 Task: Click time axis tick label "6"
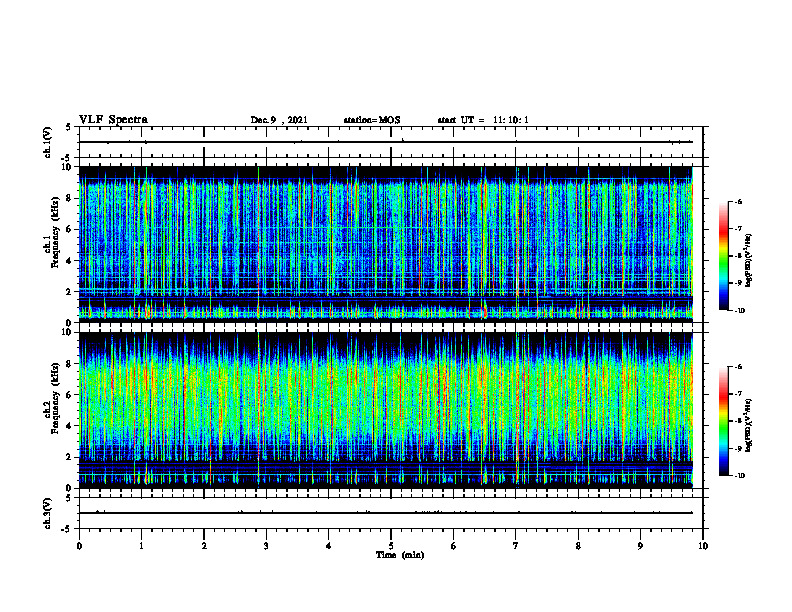point(454,546)
